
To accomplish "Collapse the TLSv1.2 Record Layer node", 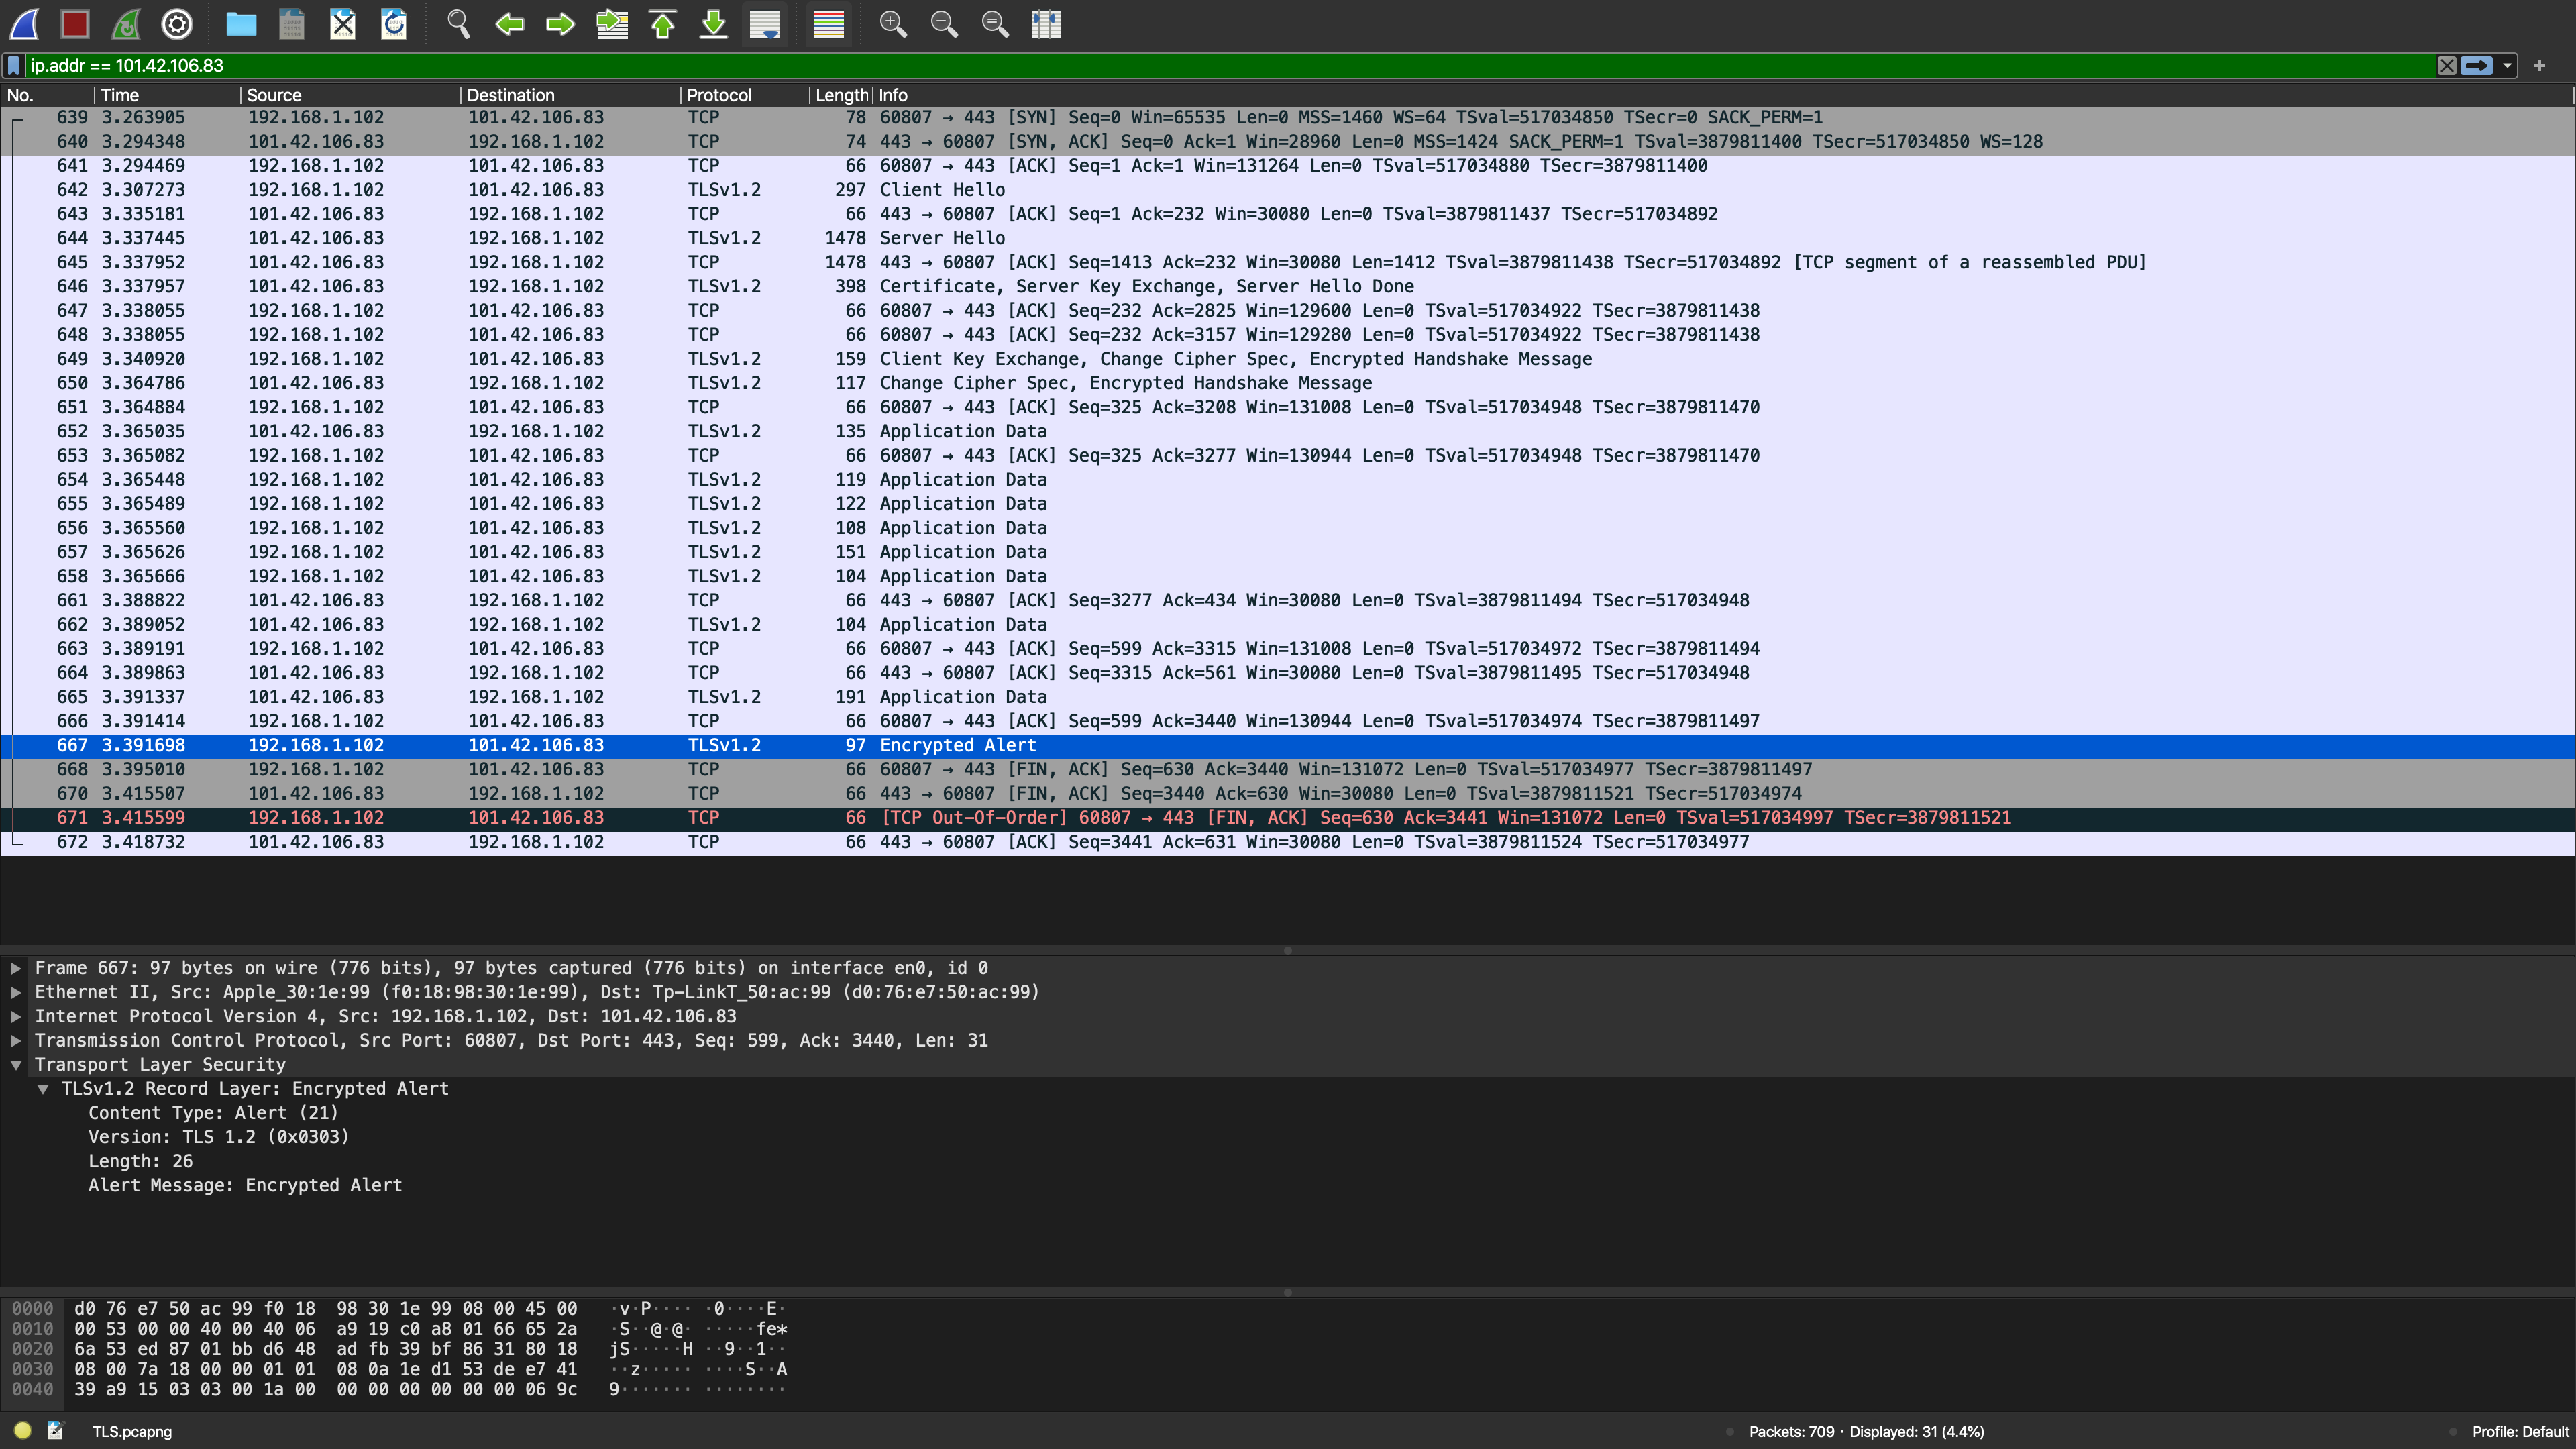I will point(43,1089).
